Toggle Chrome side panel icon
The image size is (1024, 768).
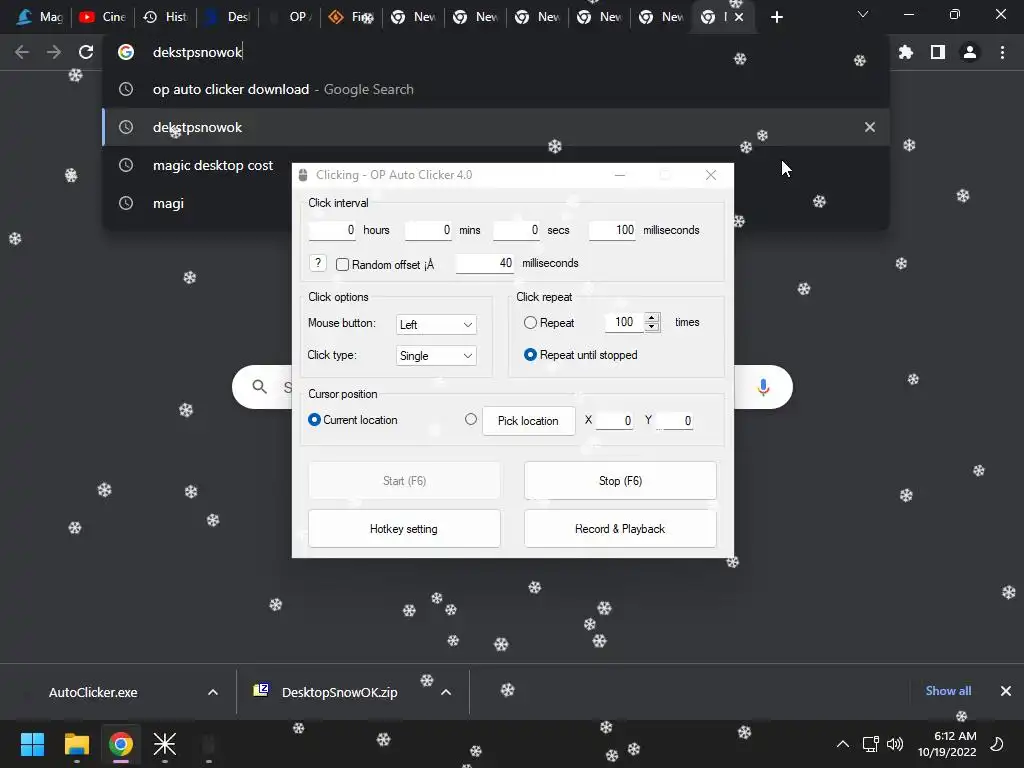click(938, 52)
